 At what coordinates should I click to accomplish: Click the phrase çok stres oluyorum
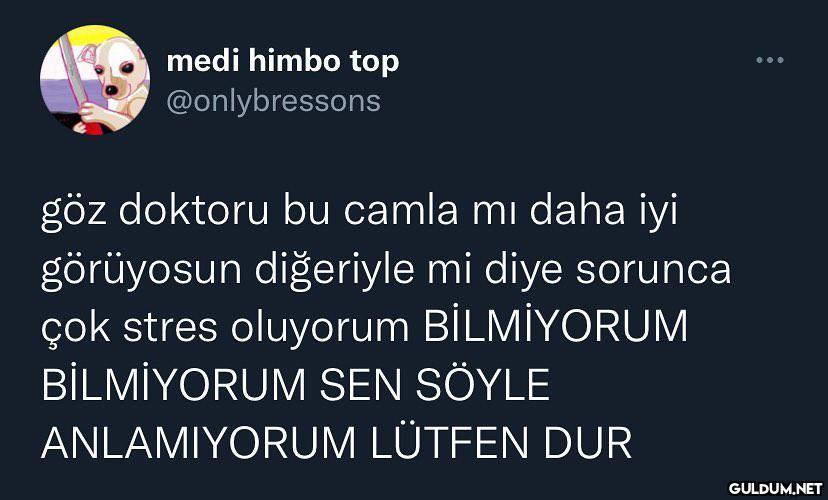225,327
